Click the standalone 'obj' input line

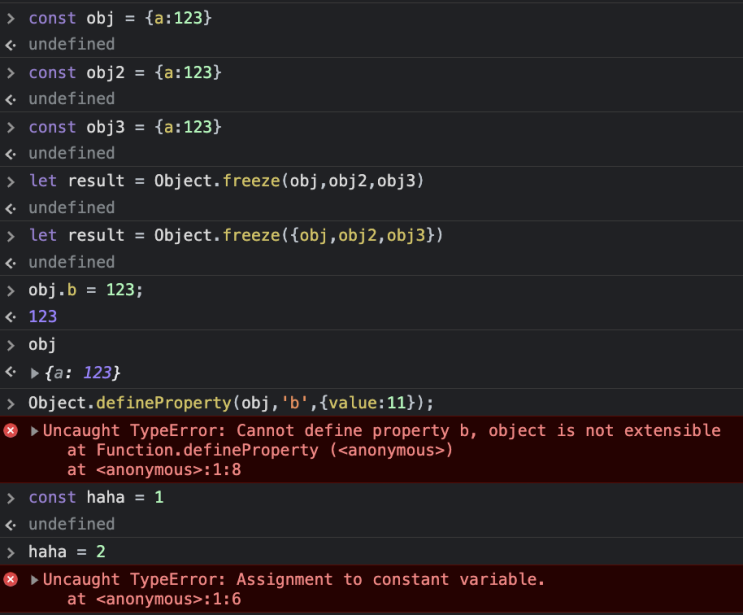click(42, 344)
